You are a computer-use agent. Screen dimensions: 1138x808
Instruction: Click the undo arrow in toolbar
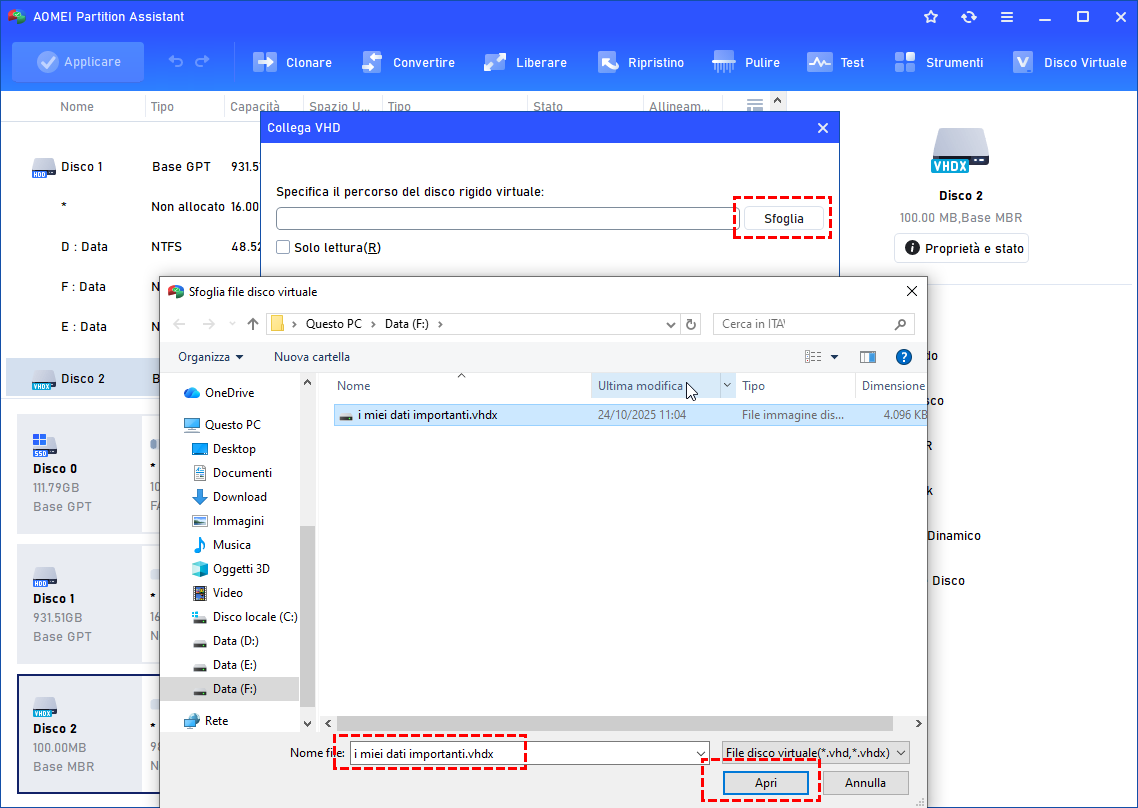(x=176, y=62)
